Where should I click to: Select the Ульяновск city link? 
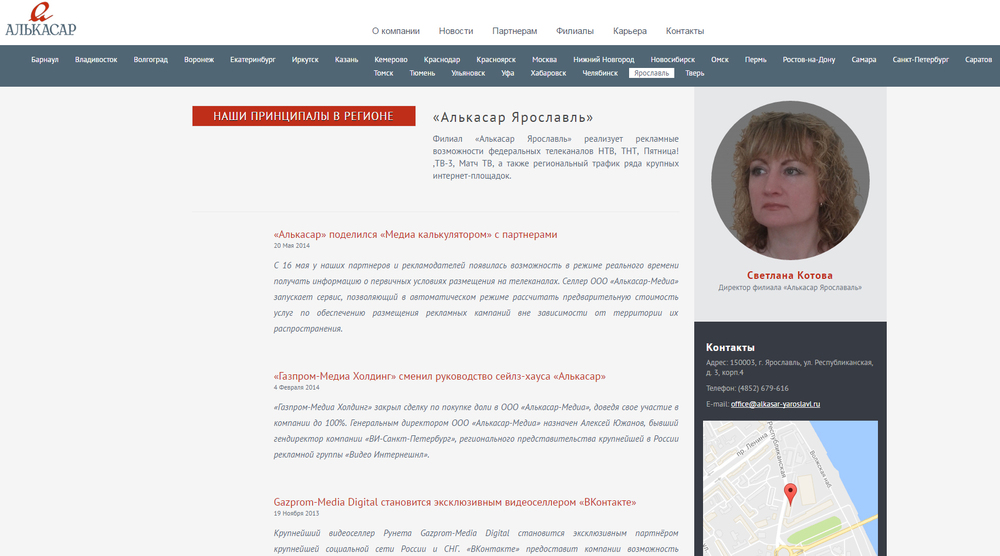468,73
